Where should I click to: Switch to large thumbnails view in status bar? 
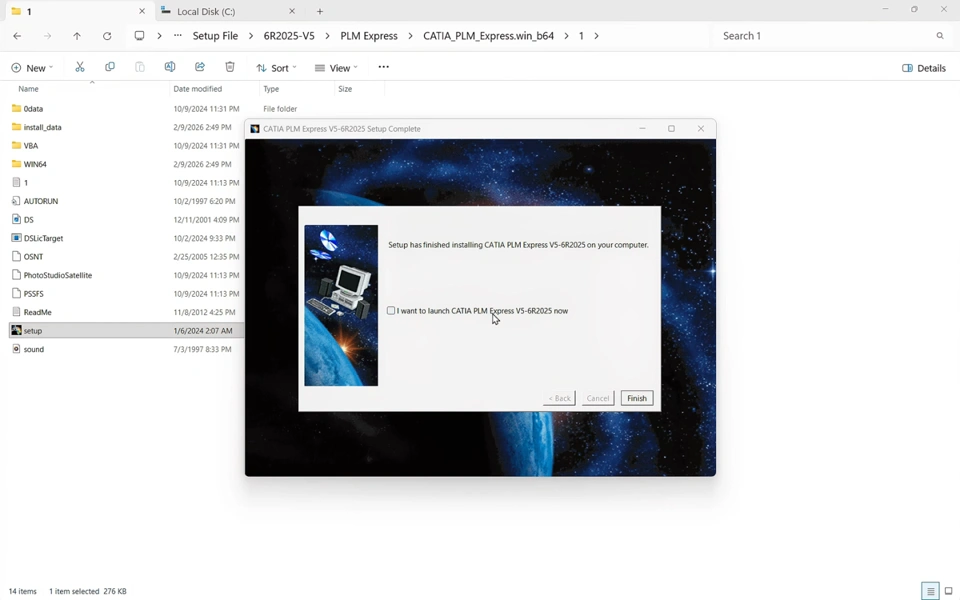[x=948, y=591]
